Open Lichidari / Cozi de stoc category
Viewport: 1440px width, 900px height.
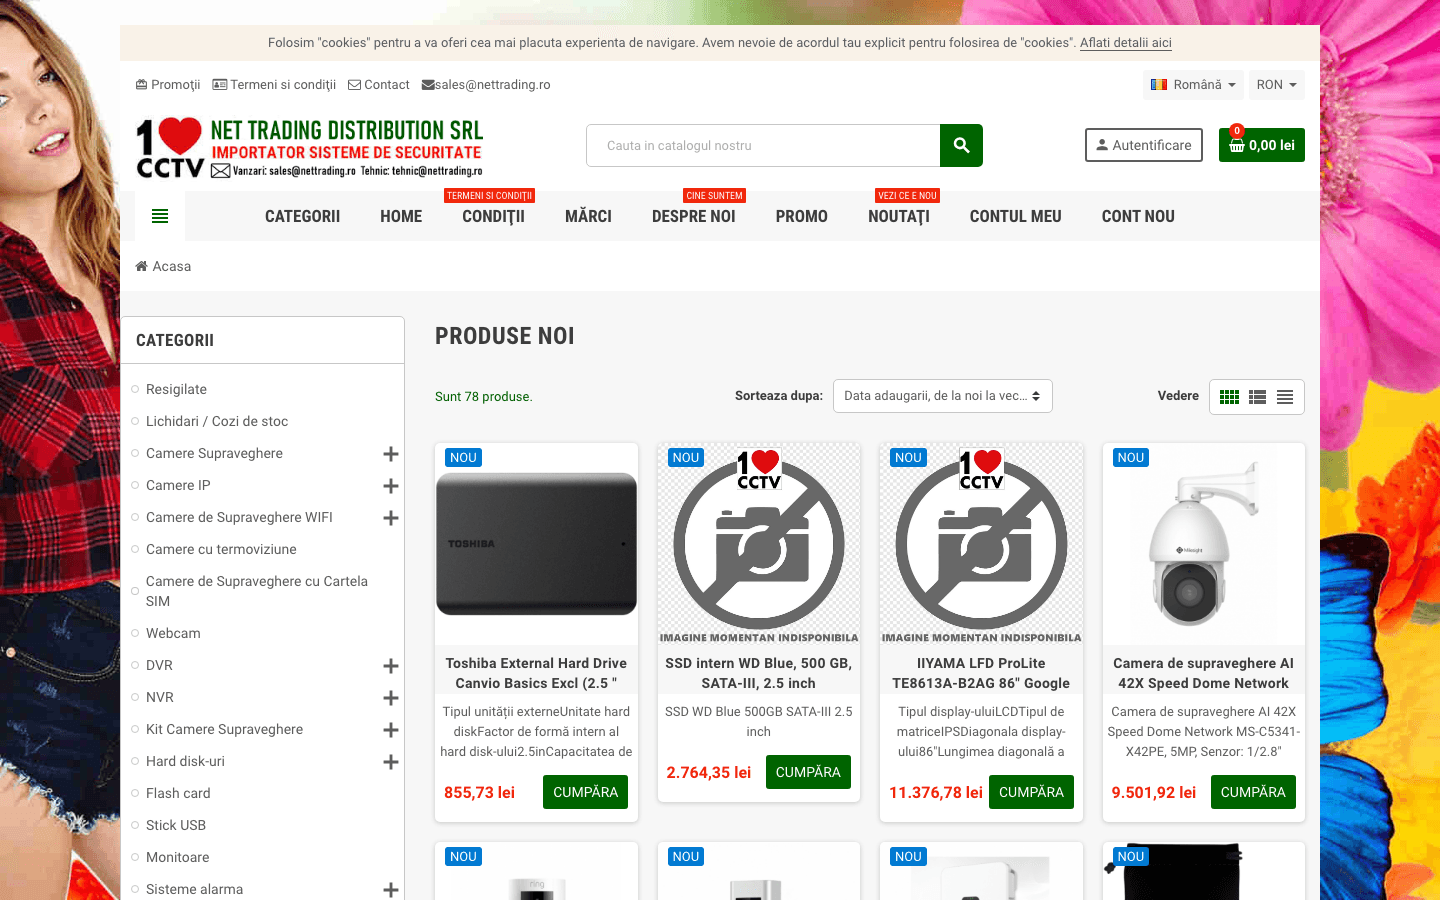(217, 421)
